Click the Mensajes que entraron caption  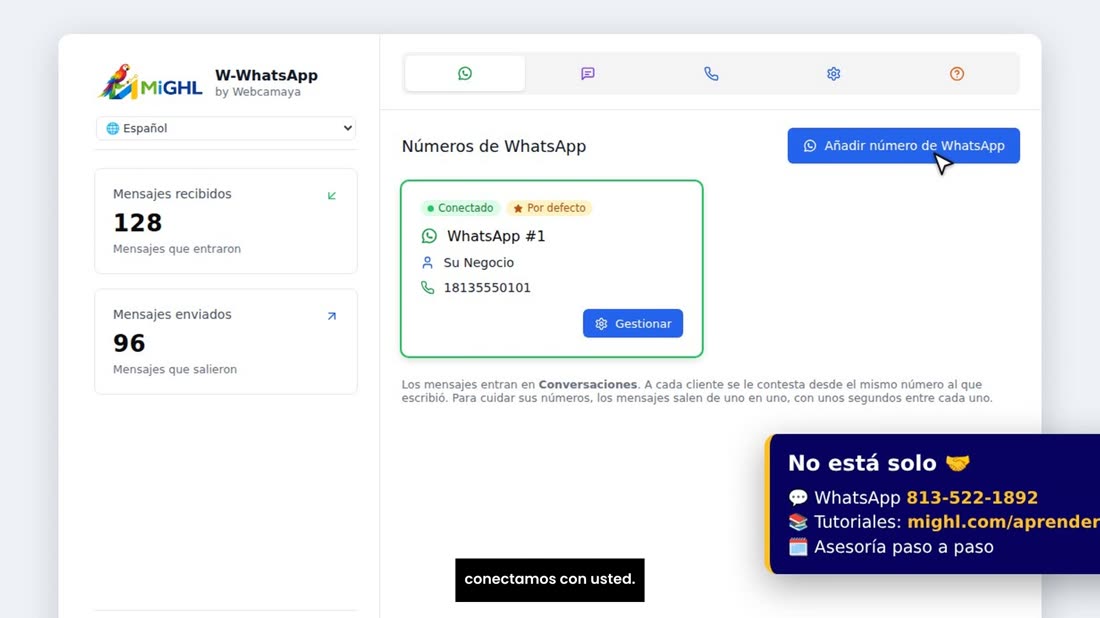pos(177,249)
